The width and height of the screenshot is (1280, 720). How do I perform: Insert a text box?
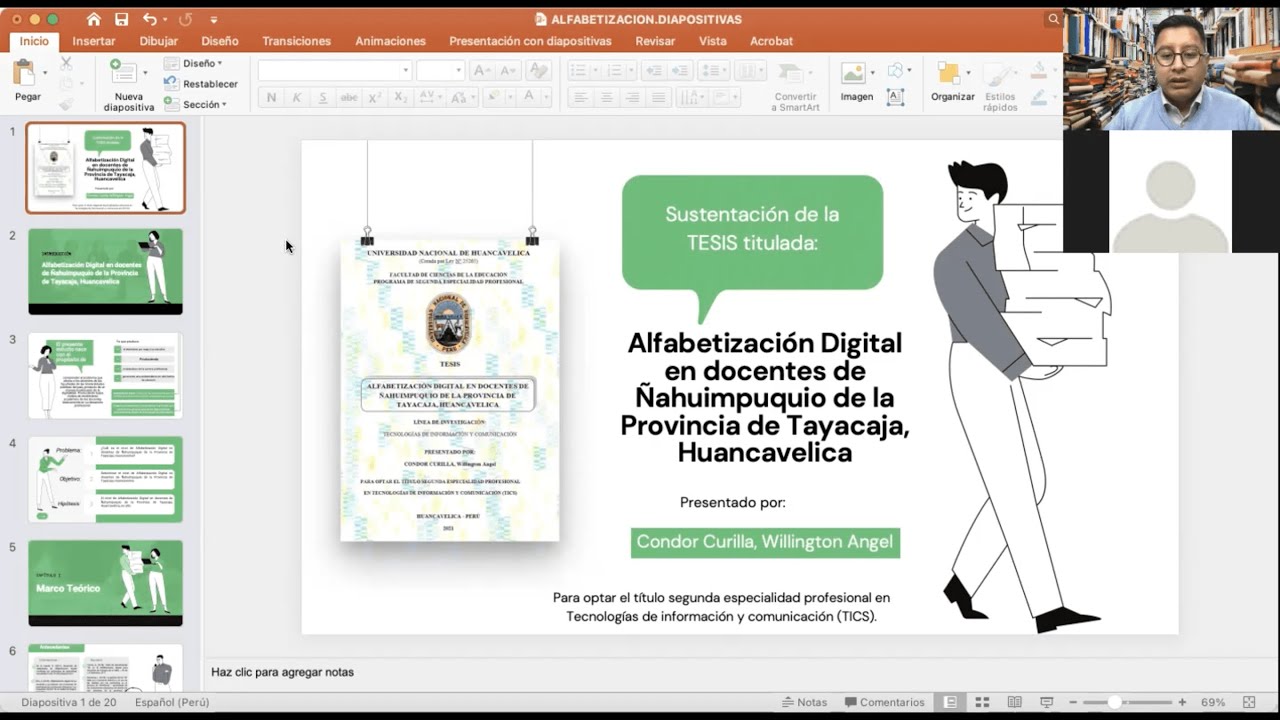(x=895, y=97)
